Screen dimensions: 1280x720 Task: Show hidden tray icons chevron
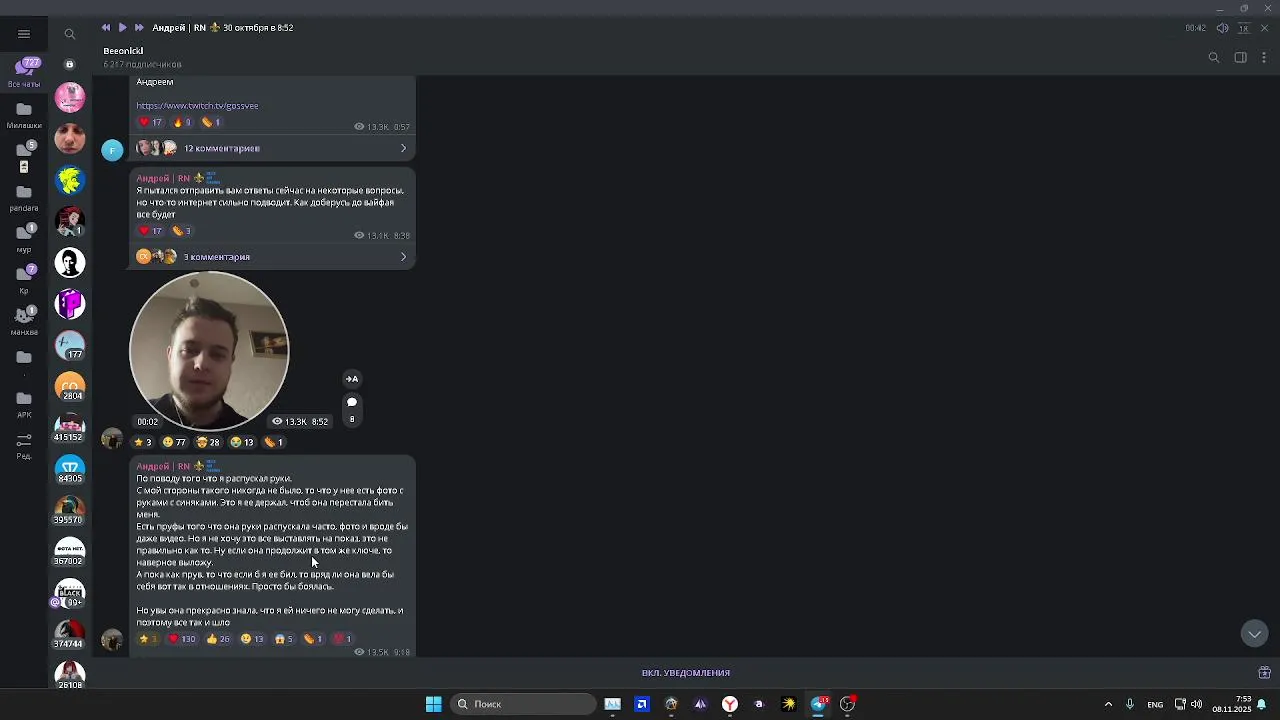click(x=1108, y=704)
